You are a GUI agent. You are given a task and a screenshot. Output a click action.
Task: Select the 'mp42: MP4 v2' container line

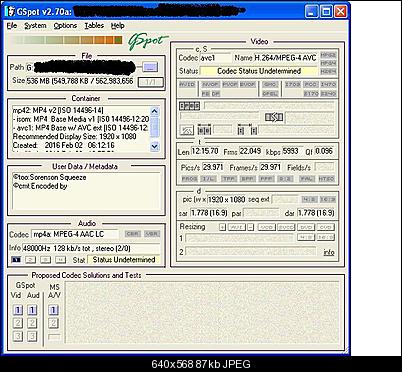click(58, 110)
